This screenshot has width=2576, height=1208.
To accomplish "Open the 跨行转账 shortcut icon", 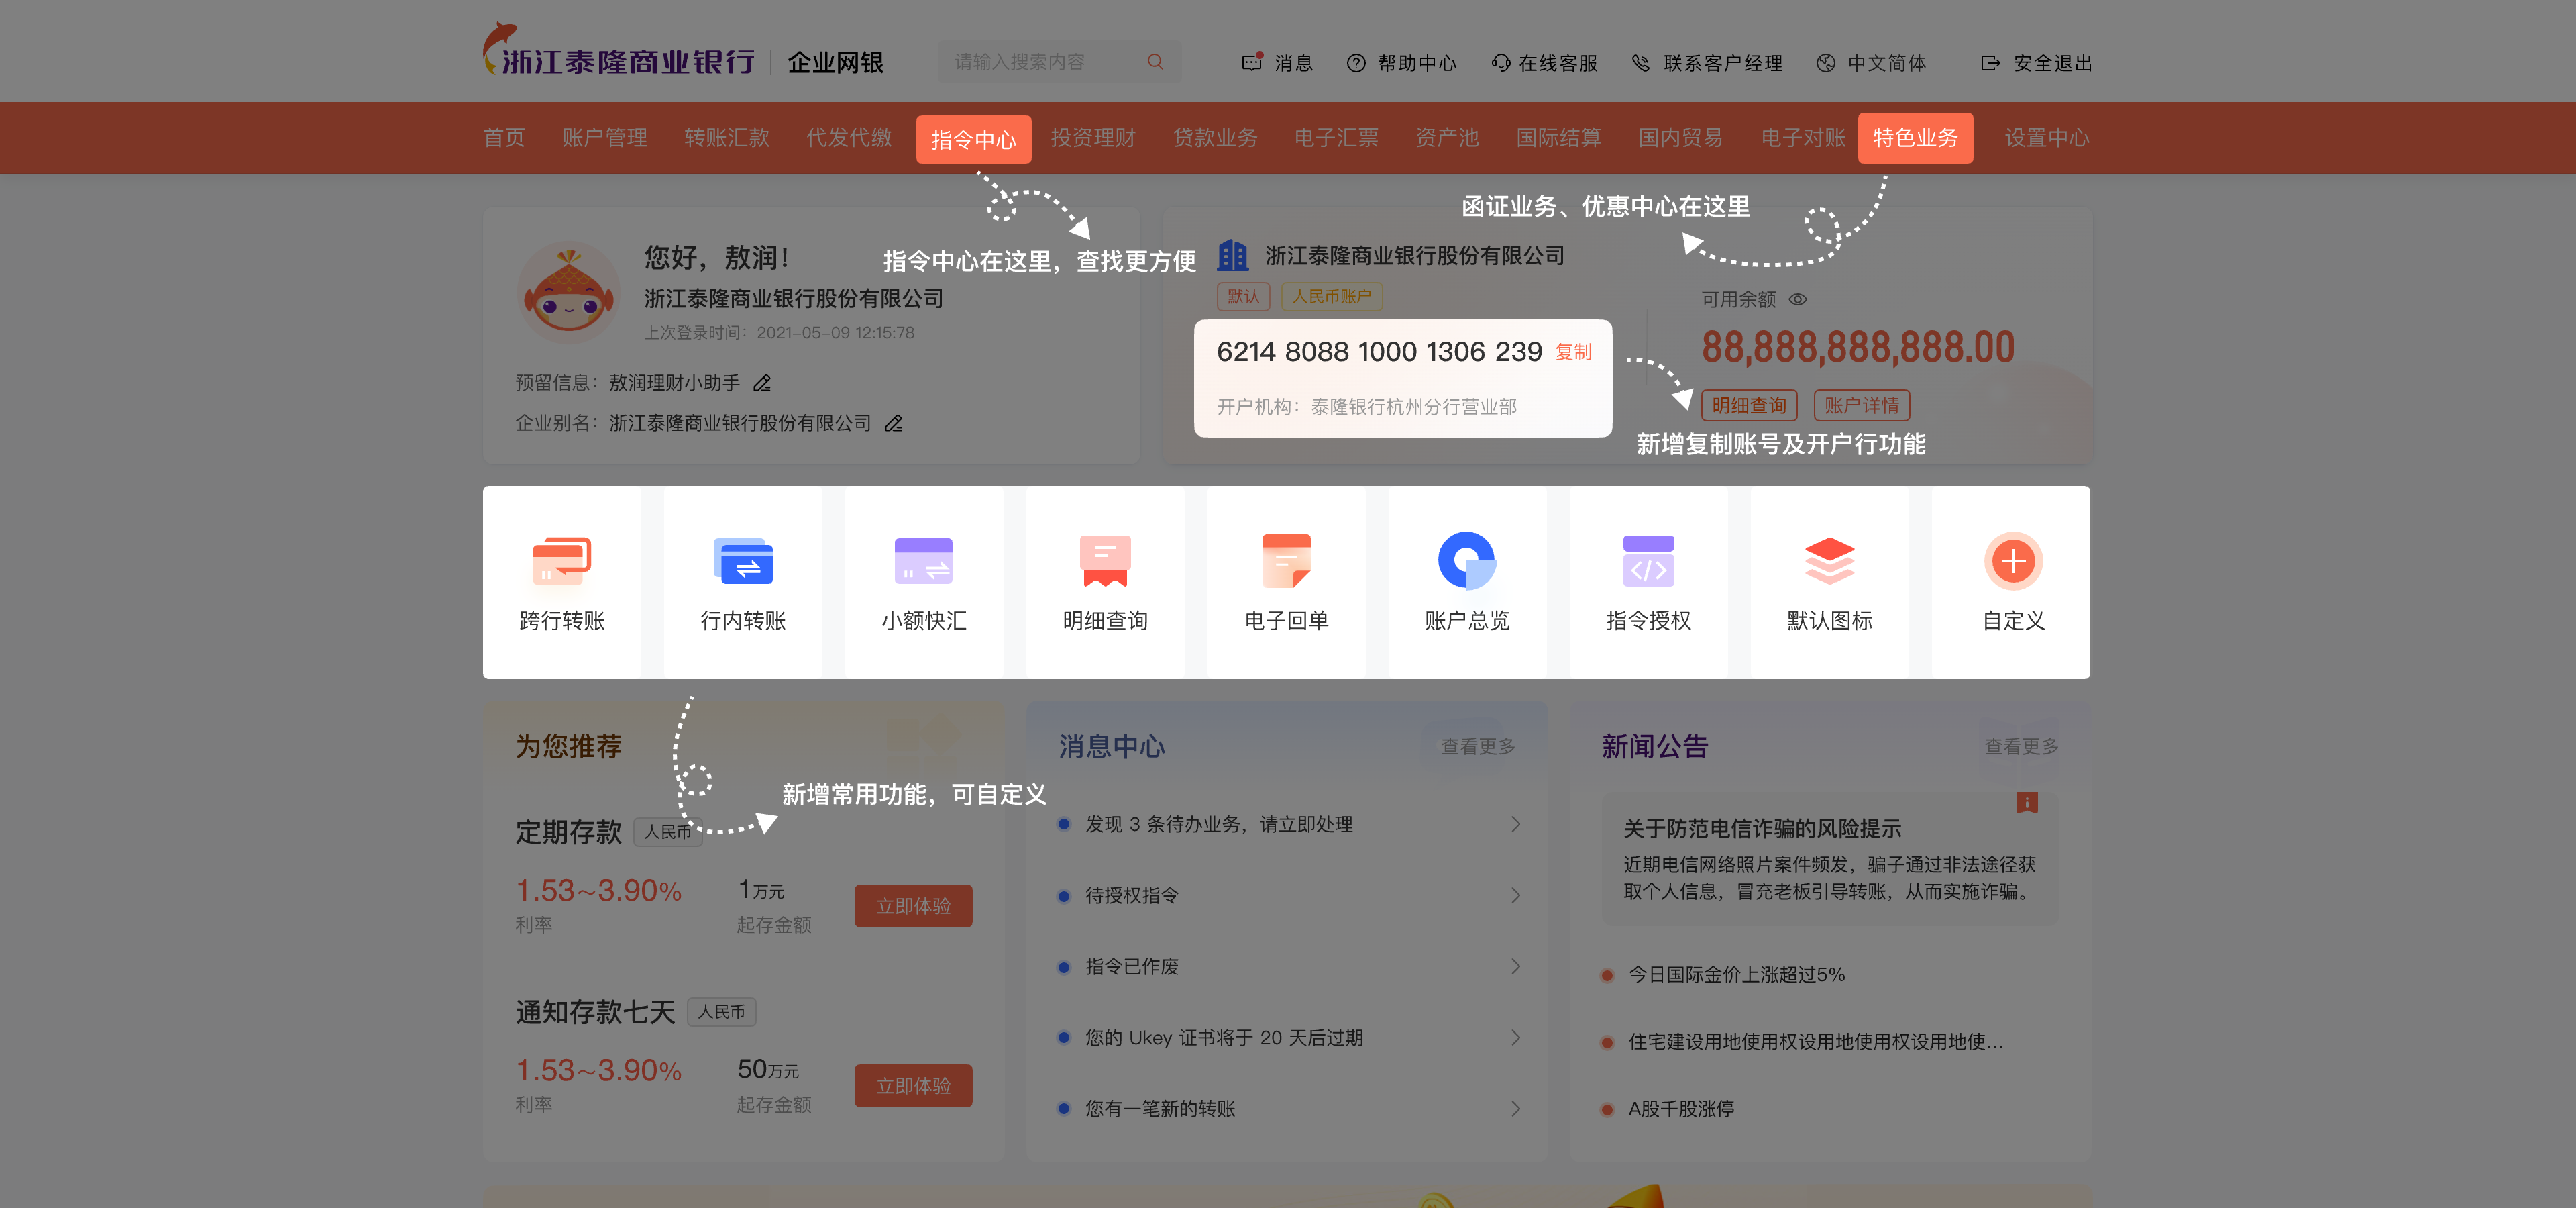I will point(562,561).
